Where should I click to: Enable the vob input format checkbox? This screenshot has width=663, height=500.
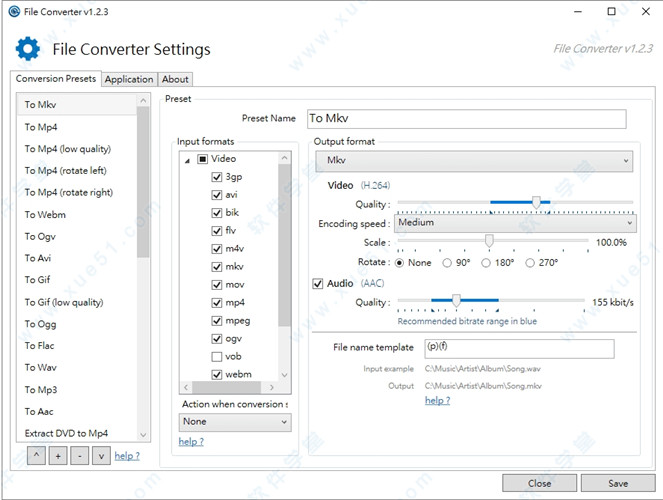click(217, 357)
